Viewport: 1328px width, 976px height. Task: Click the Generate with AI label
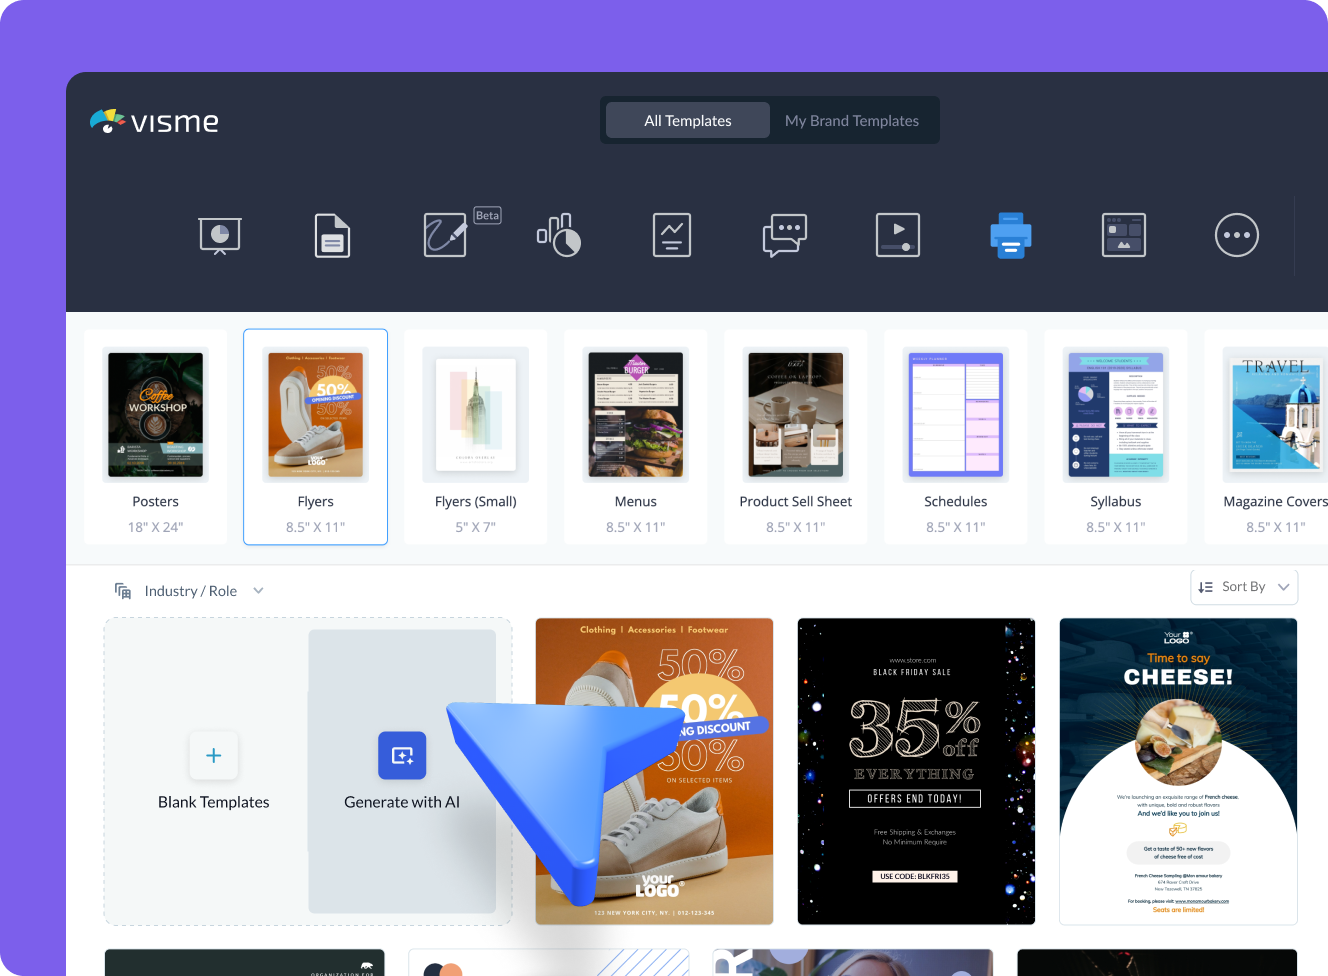pos(402,802)
